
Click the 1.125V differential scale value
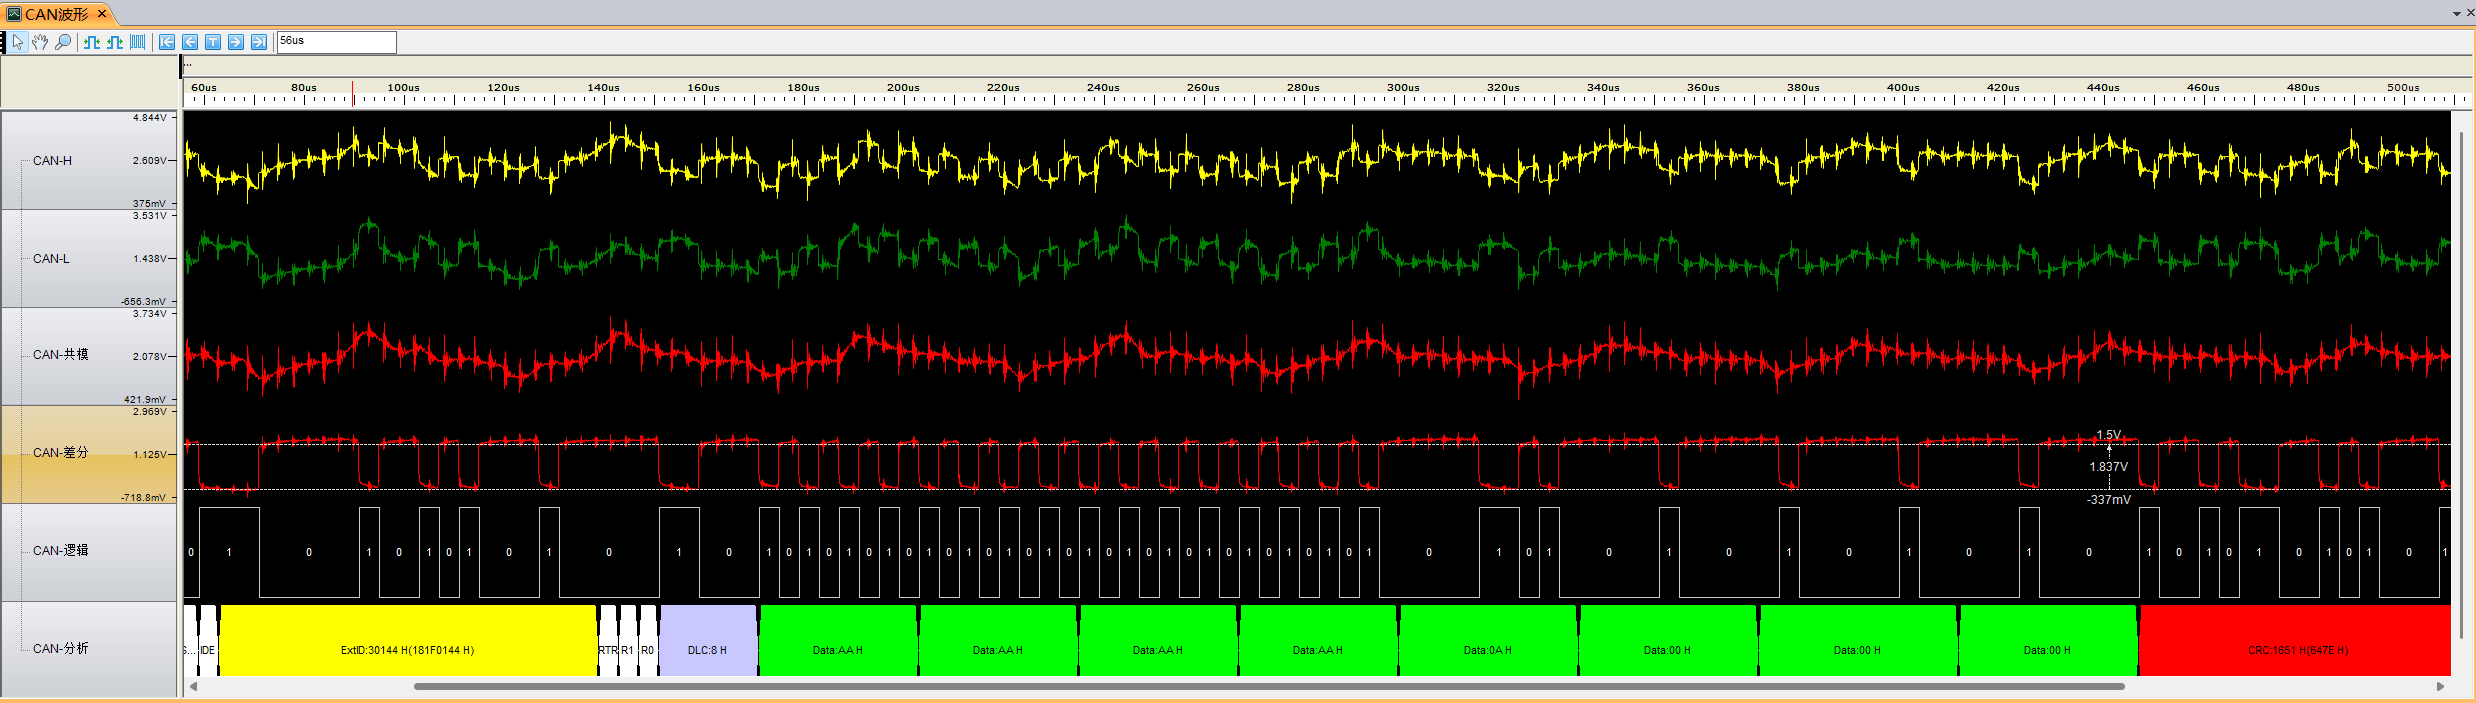click(150, 454)
